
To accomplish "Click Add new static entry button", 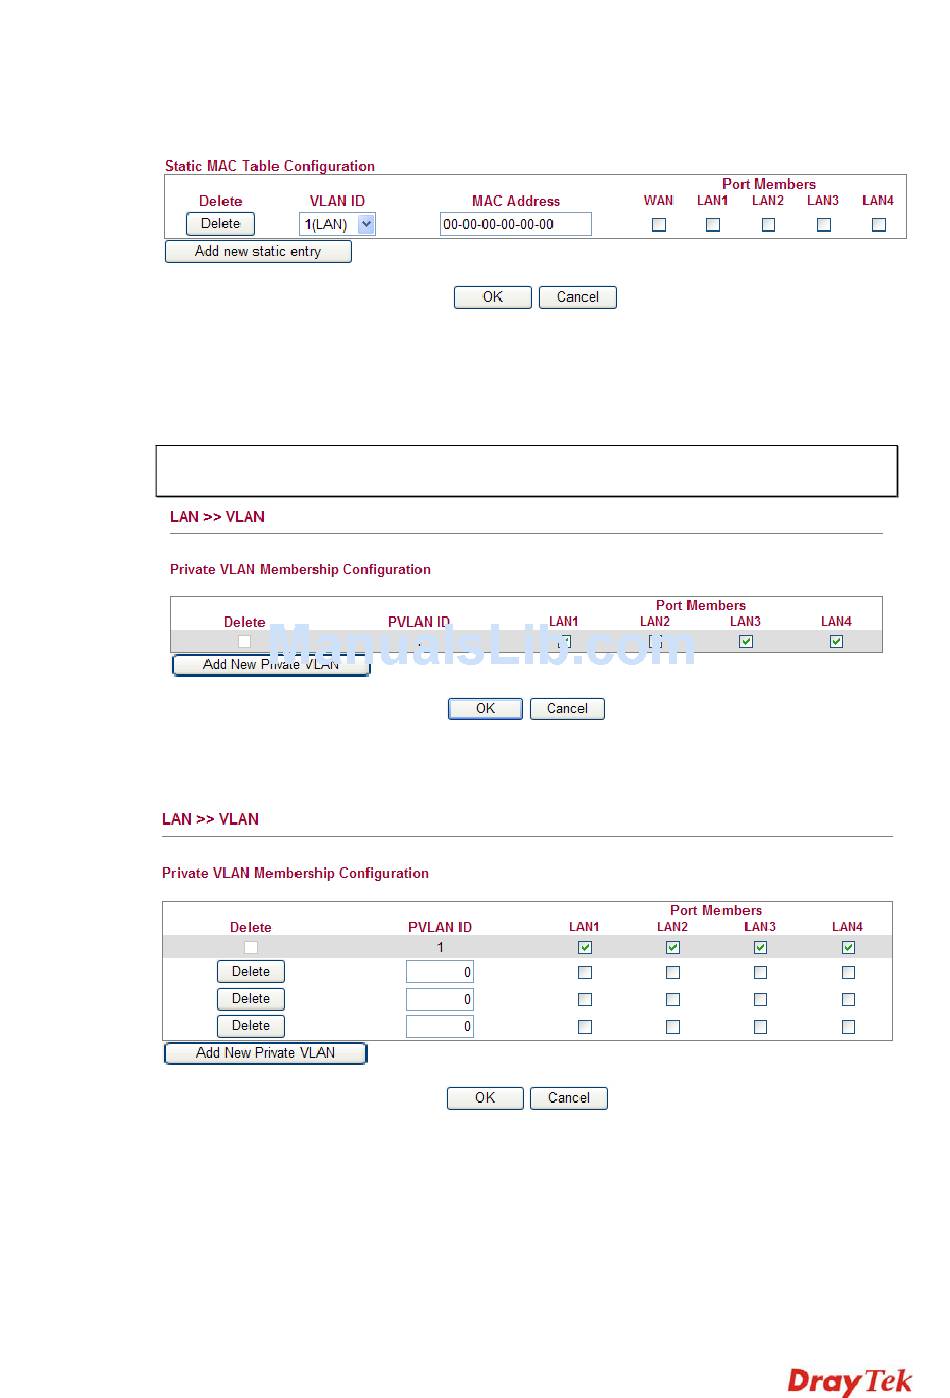I will tap(258, 251).
